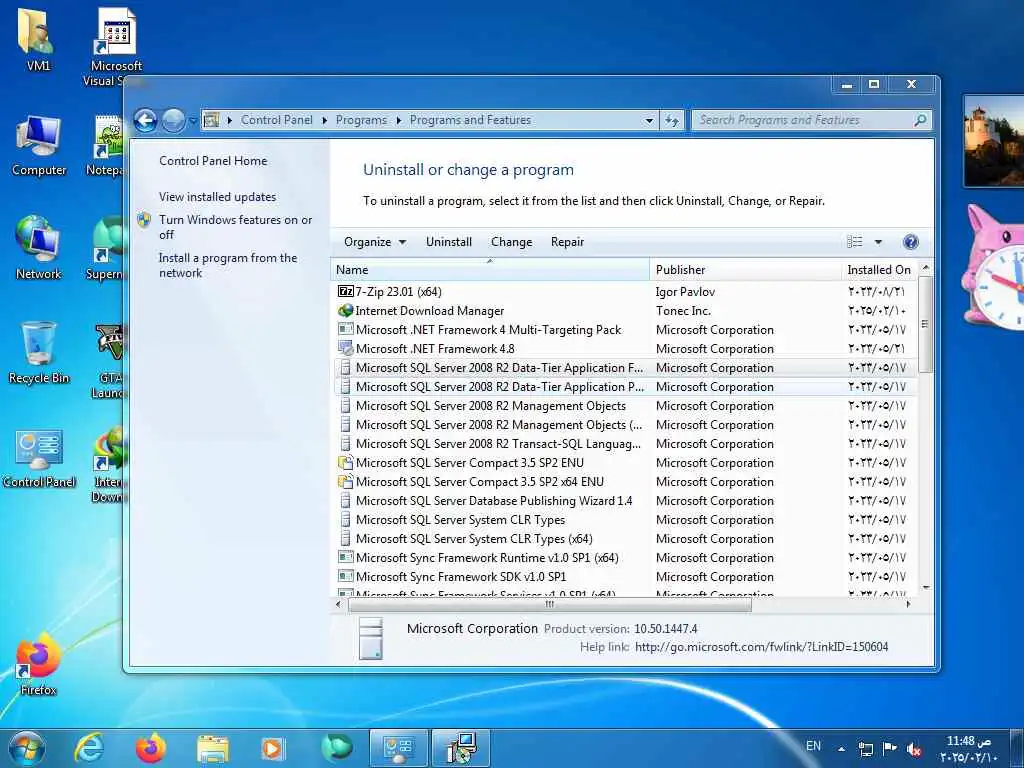Viewport: 1024px width, 768px height.
Task: Click the change view icon
Action: (x=855, y=242)
